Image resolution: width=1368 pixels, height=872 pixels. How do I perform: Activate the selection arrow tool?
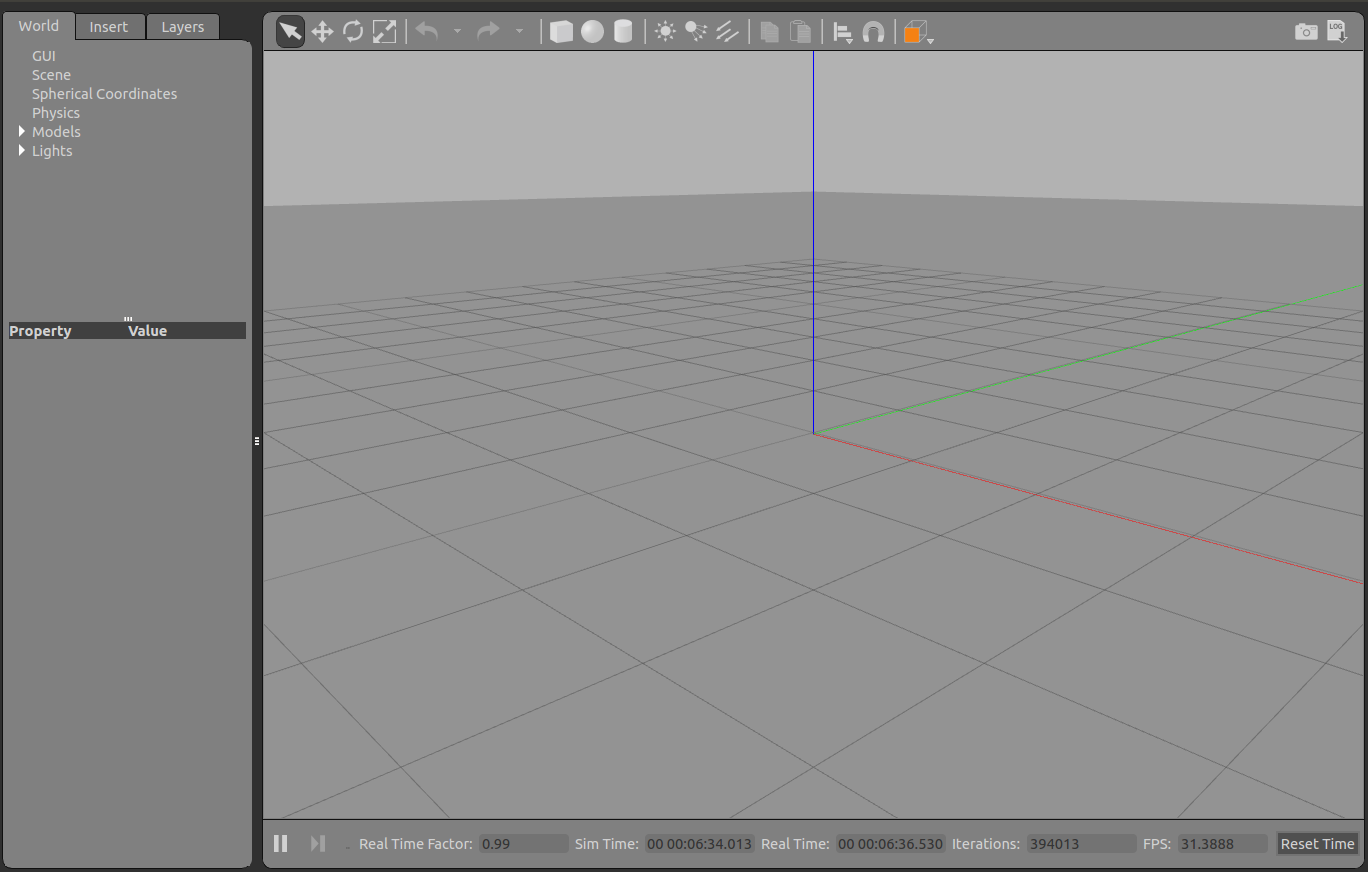(x=290, y=32)
